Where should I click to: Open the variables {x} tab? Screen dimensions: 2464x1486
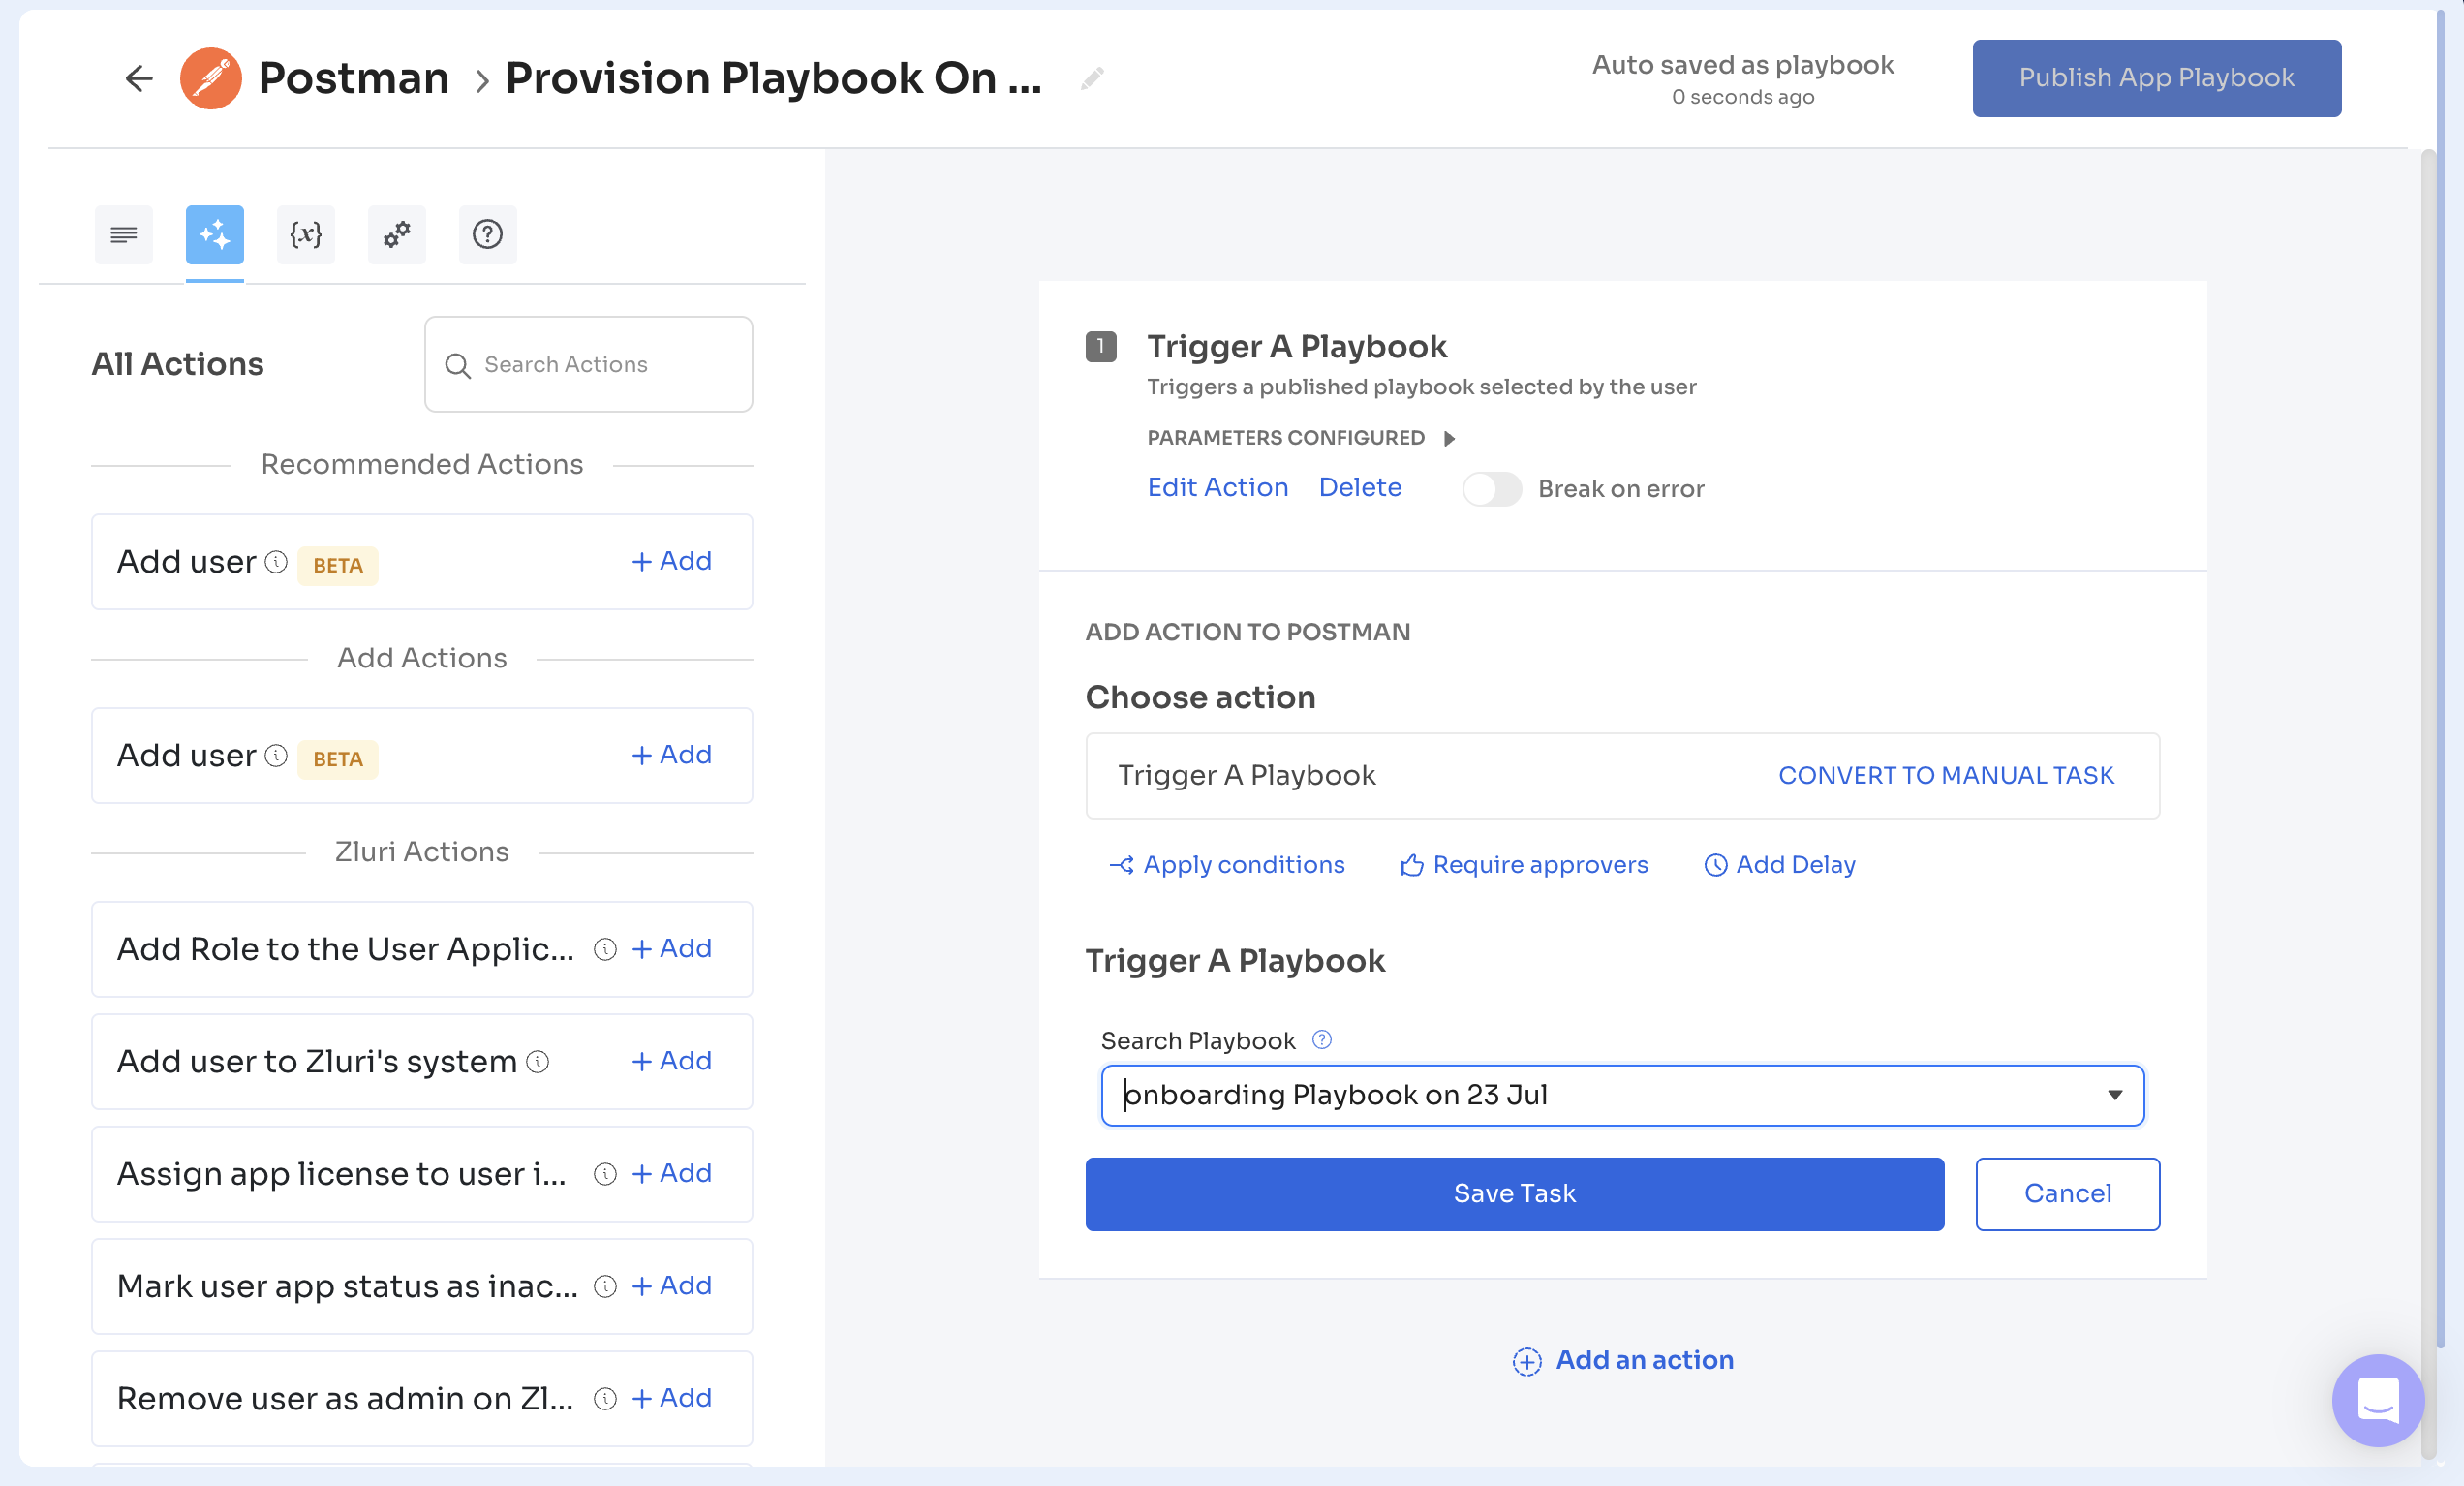[x=305, y=234]
